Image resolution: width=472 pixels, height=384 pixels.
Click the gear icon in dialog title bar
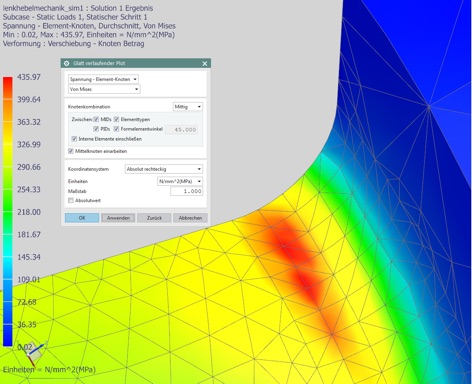point(66,63)
